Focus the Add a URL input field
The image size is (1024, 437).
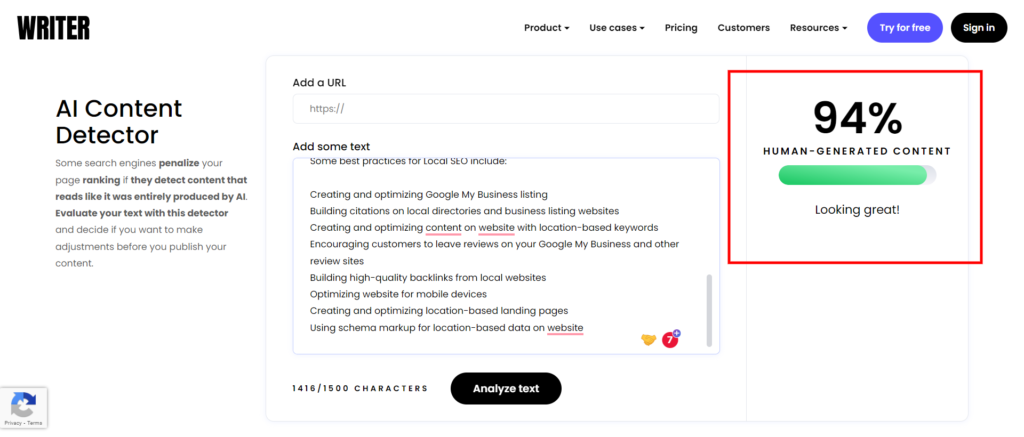point(505,108)
